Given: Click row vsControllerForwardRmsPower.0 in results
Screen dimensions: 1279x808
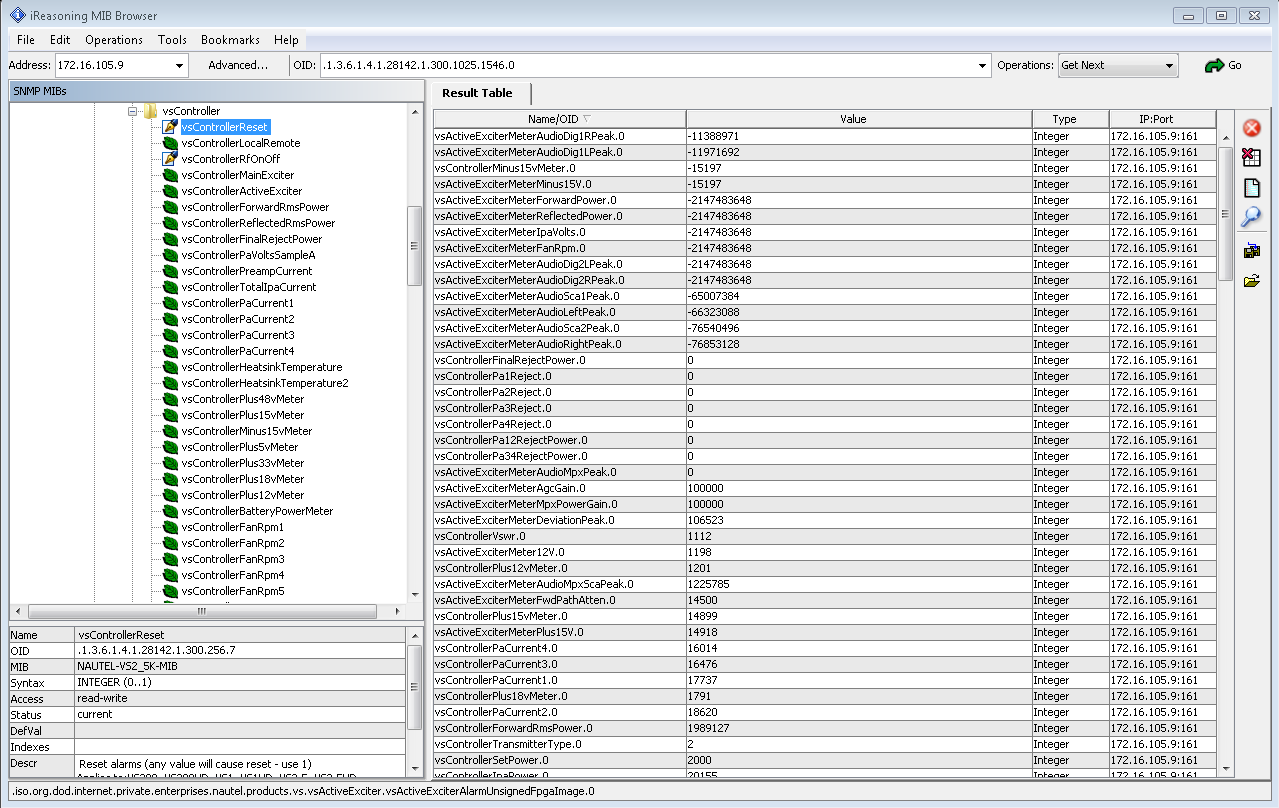Looking at the screenshot, I should (x=825, y=728).
